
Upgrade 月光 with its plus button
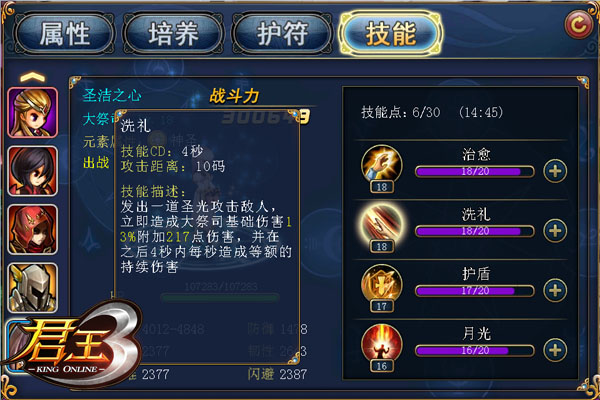(x=555, y=350)
